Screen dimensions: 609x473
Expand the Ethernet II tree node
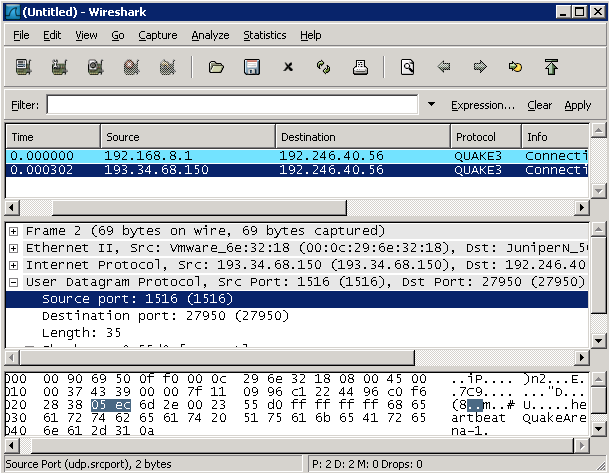13,247
